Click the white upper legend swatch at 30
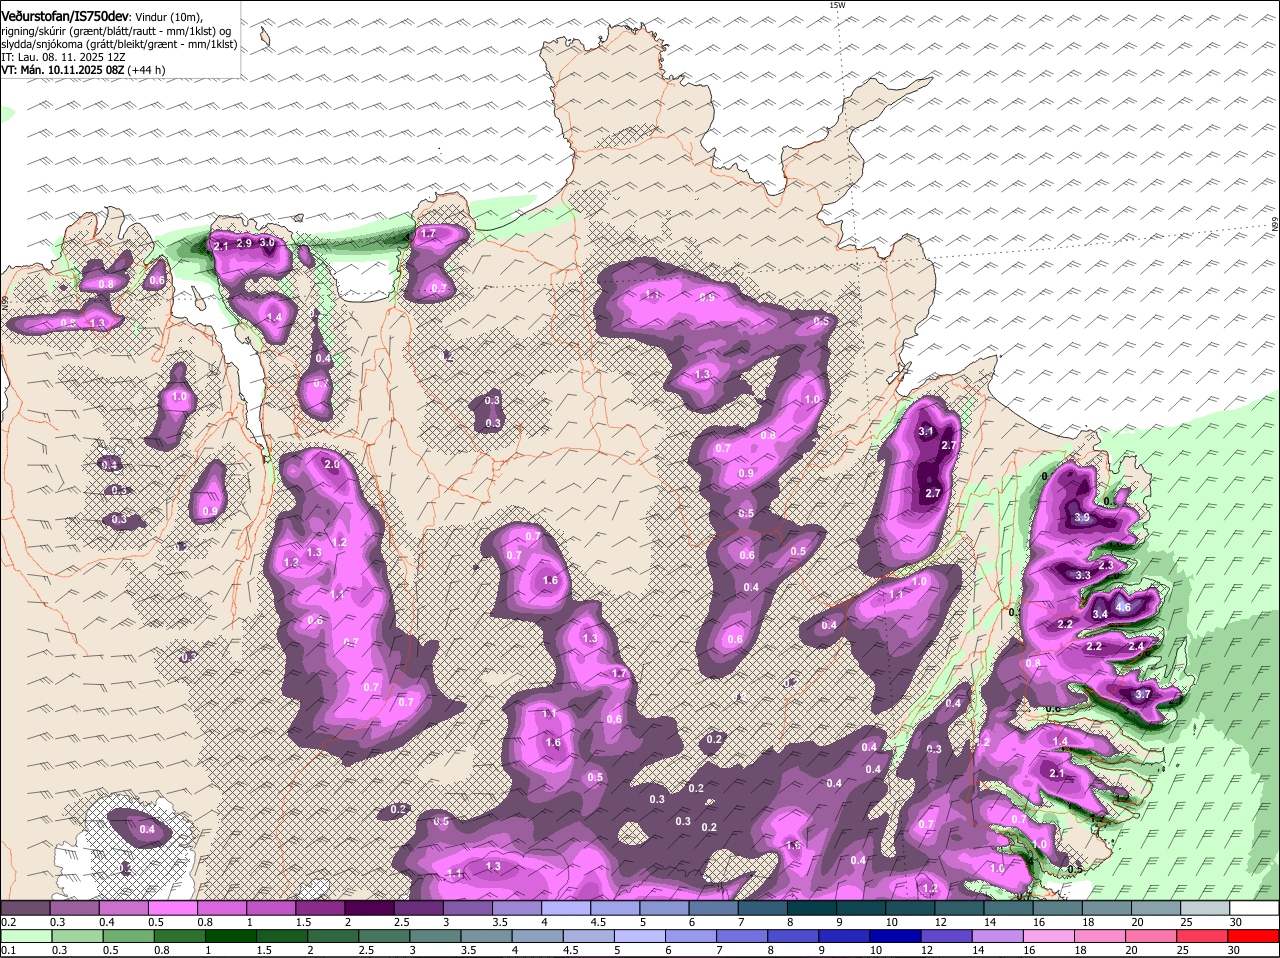1280x958 pixels. coord(1254,908)
